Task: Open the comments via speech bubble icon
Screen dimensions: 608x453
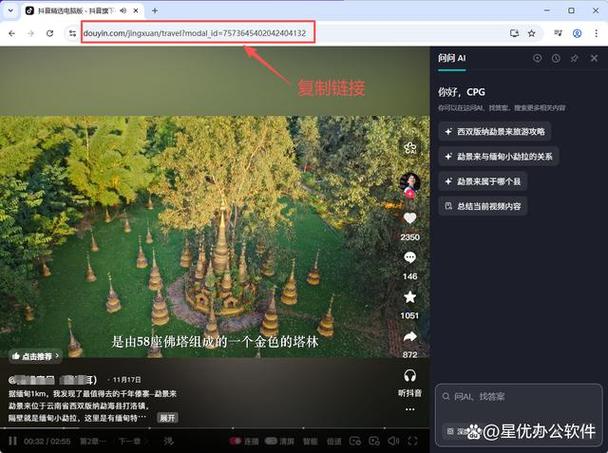Action: click(x=409, y=257)
